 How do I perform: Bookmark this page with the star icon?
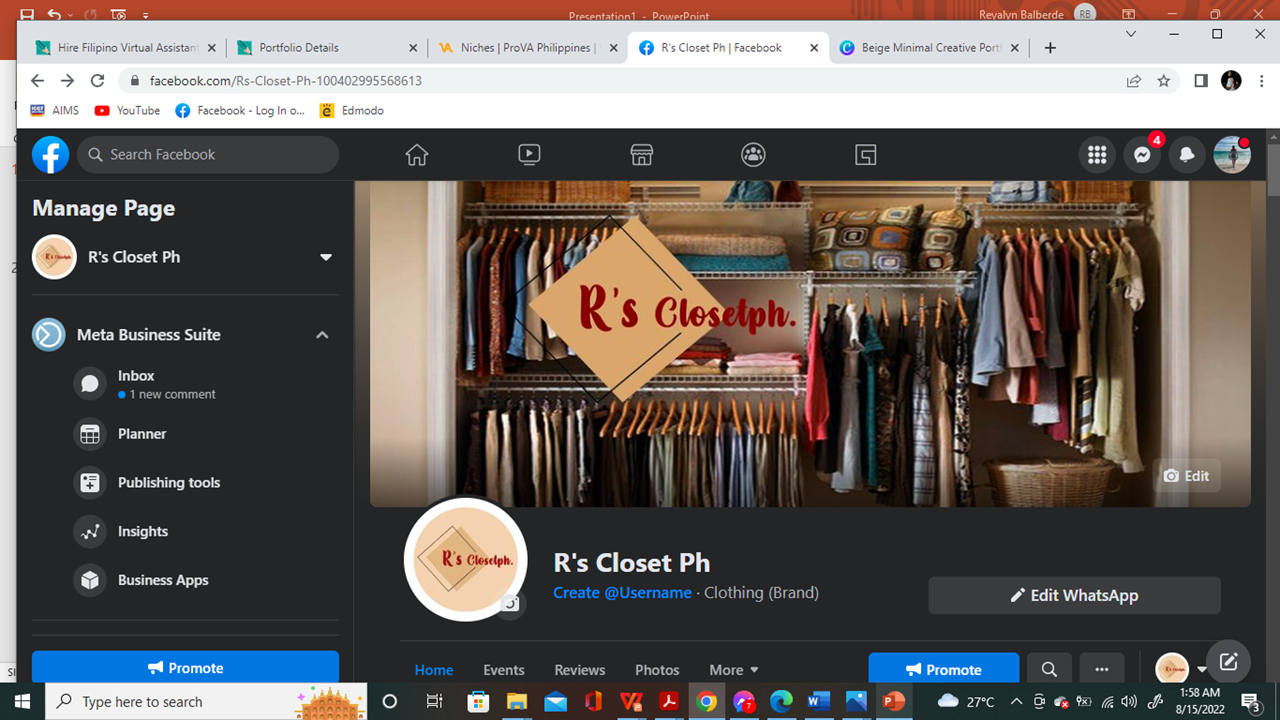pos(1164,81)
